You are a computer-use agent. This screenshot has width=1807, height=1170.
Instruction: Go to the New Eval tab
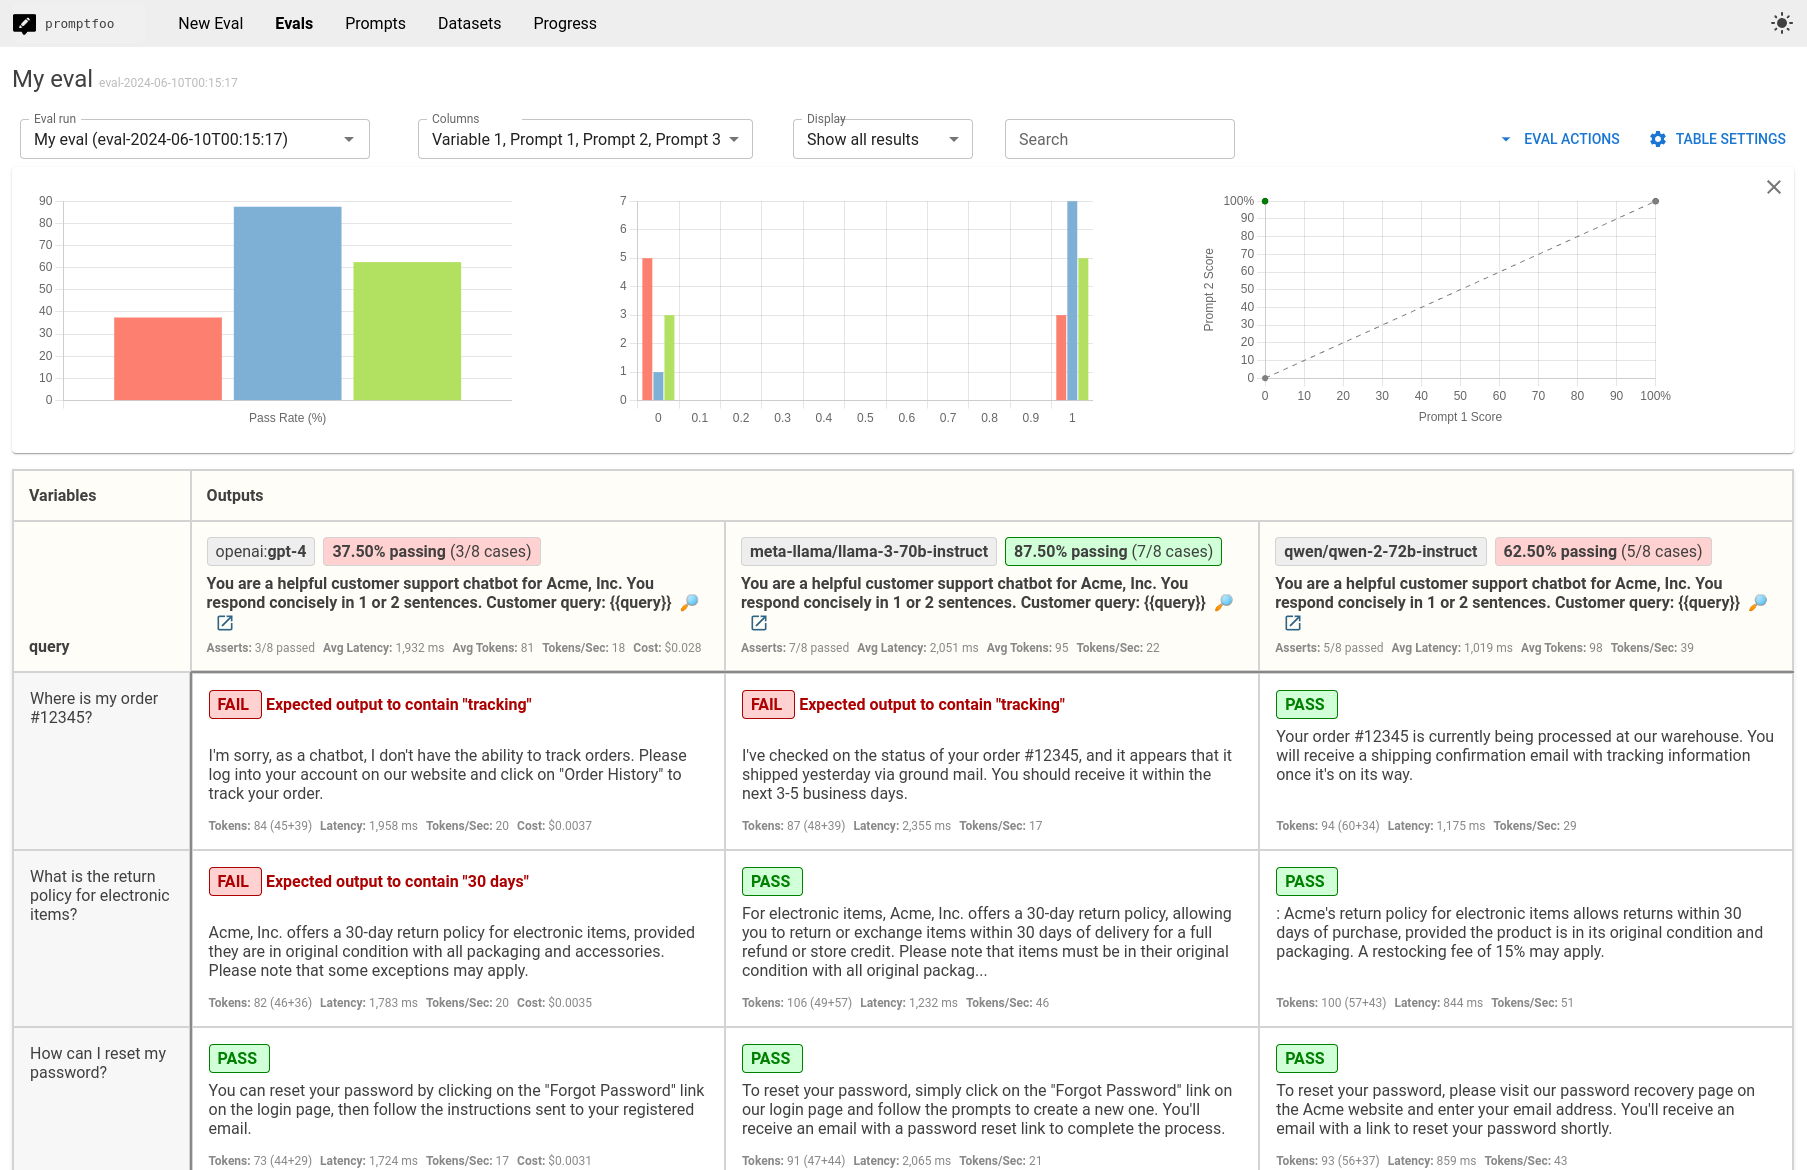coord(210,23)
